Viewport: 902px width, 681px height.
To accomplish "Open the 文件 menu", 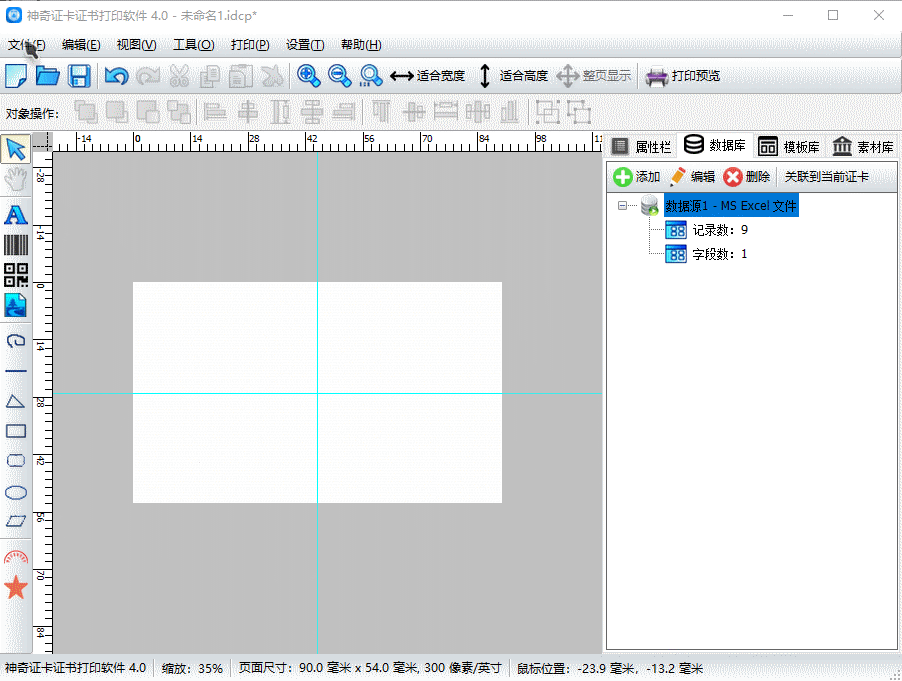I will (x=26, y=45).
